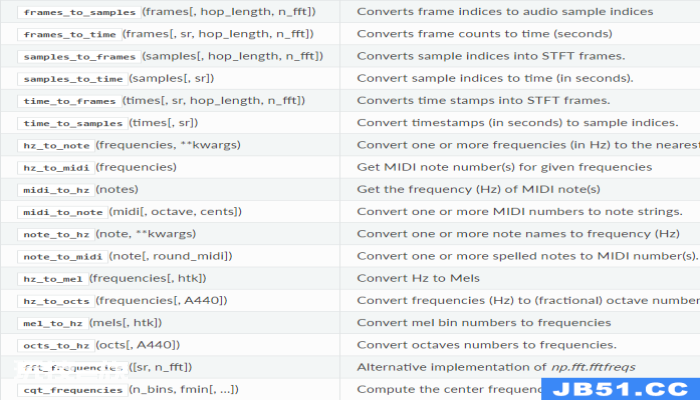This screenshot has height=400, width=700.
Task: Open the frames_to_time function link
Action: click(70, 34)
